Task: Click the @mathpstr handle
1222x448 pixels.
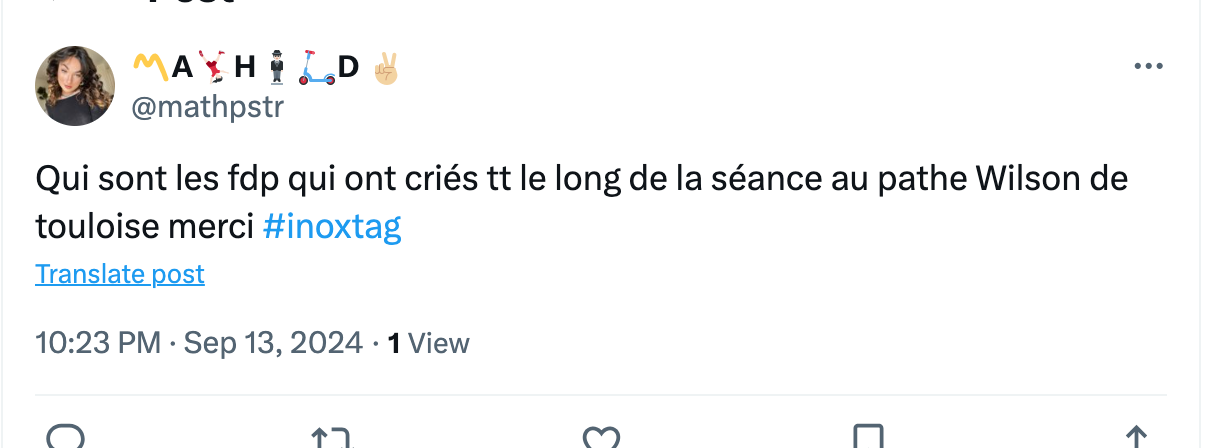Action: 208,107
